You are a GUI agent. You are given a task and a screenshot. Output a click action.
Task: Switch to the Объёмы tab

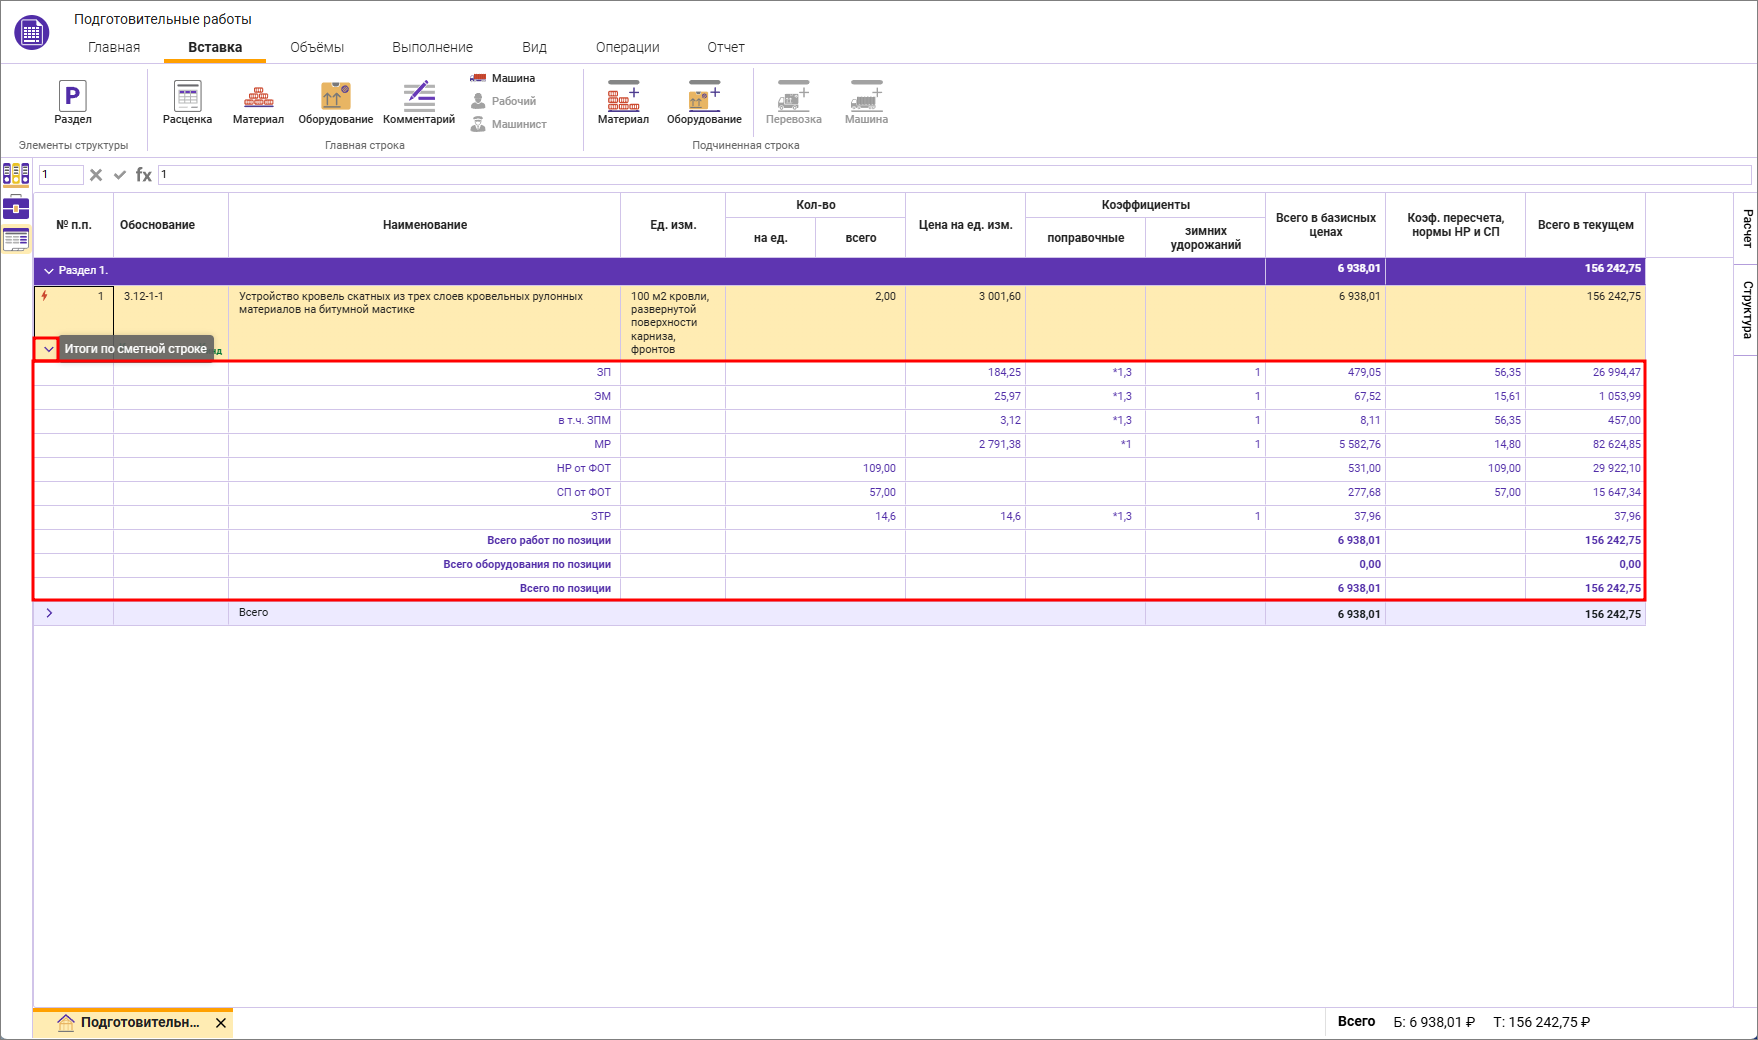pos(316,47)
